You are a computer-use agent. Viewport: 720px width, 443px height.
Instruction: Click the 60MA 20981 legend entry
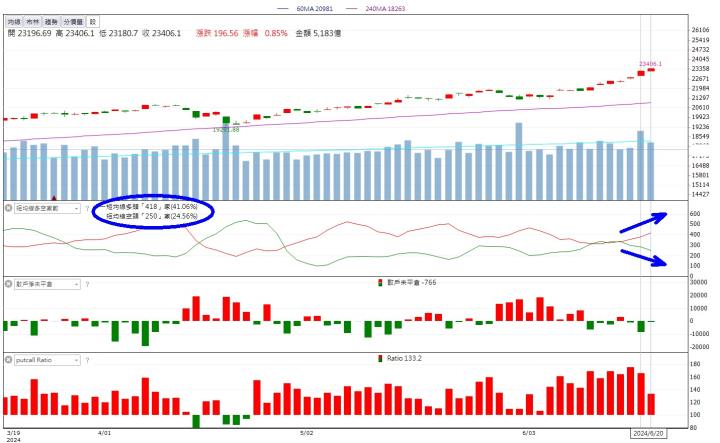click(x=305, y=8)
